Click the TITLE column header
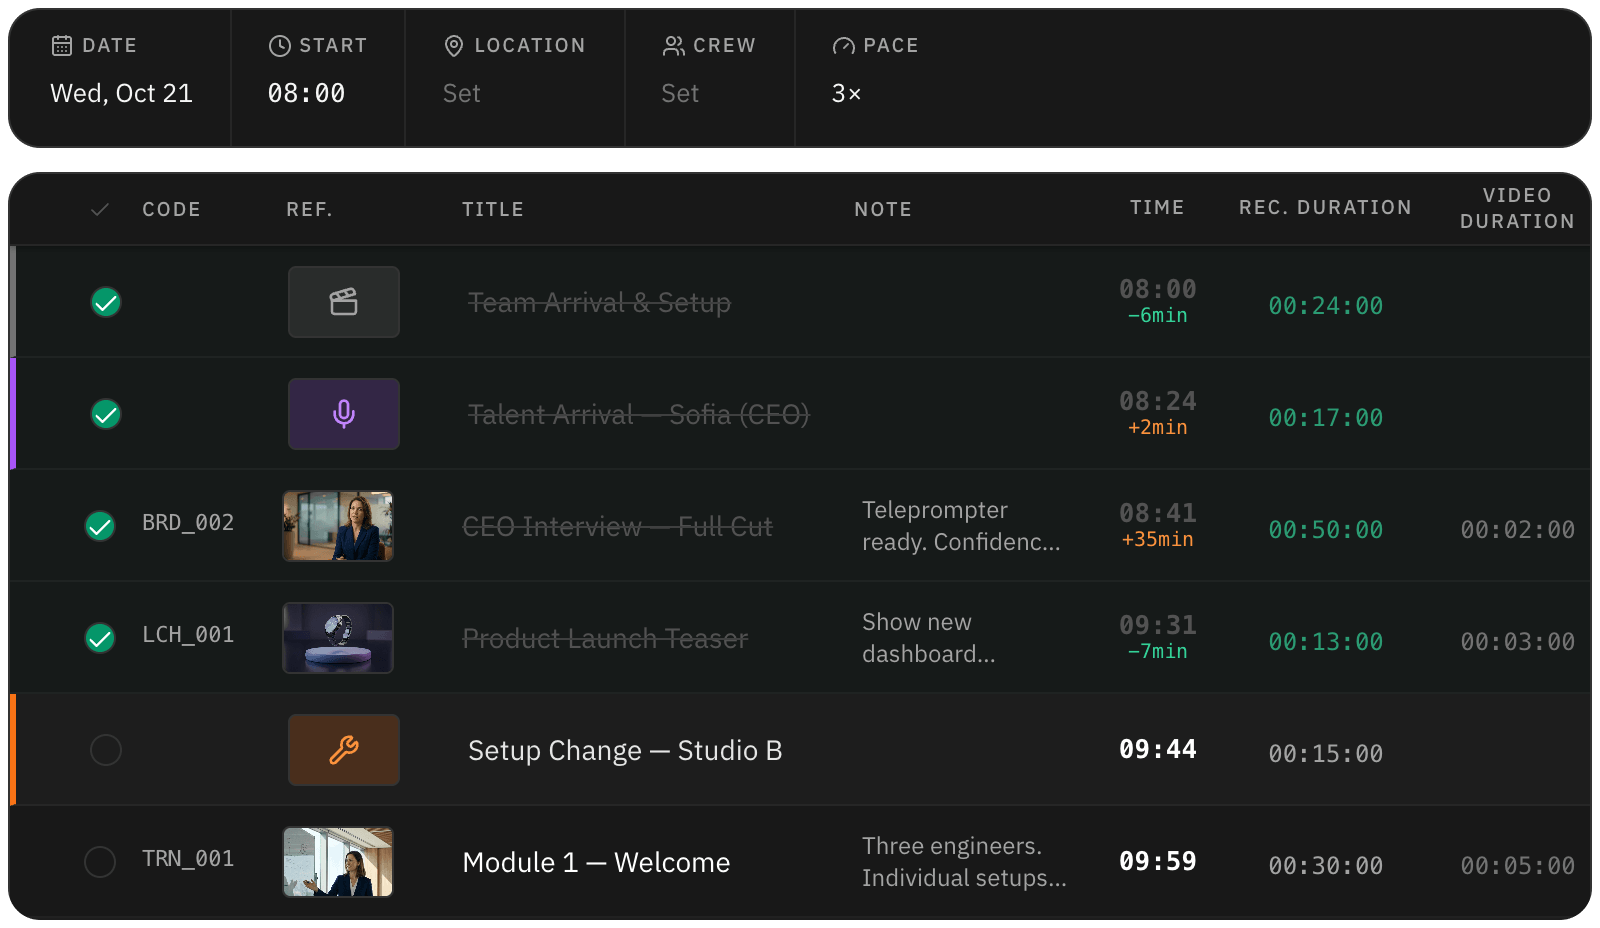1600x928 pixels. pos(493,209)
